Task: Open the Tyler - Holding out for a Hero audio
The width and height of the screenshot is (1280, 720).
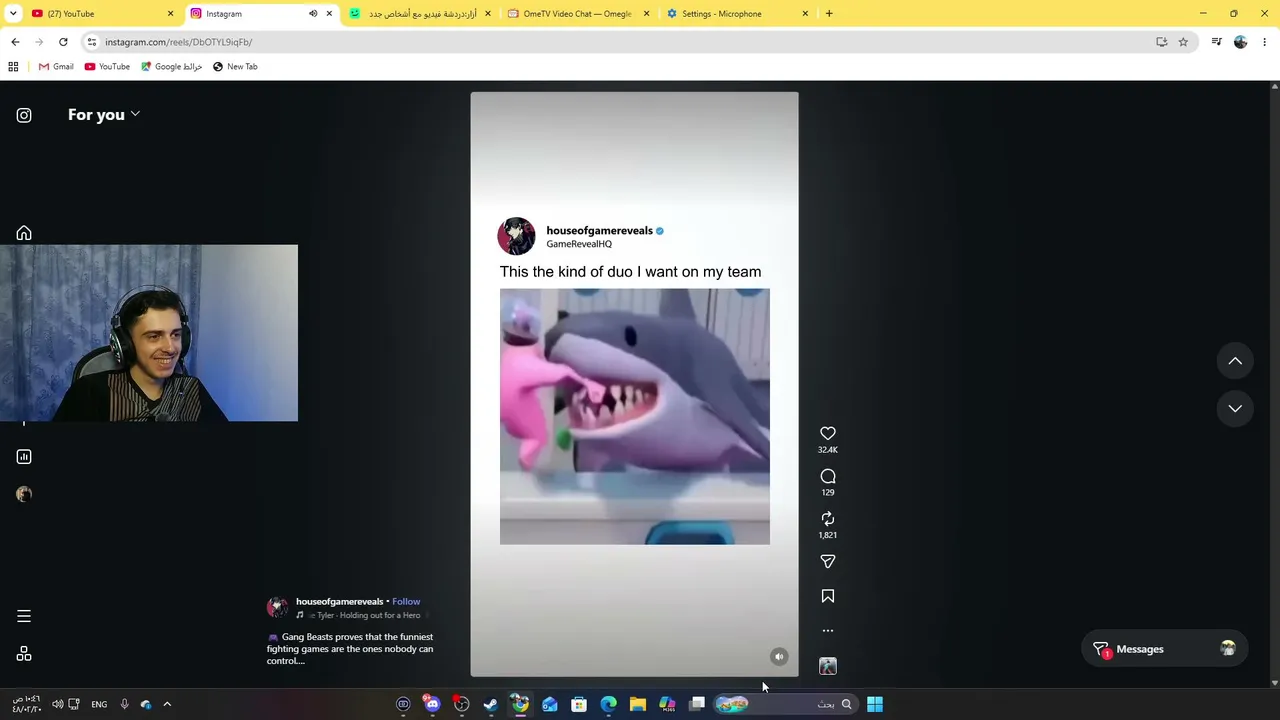Action: point(362,616)
